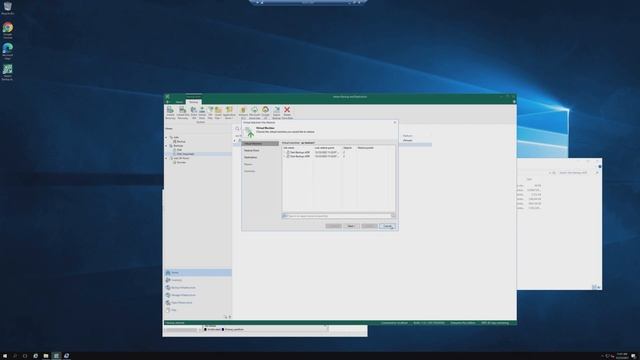640x360 pixels.
Task: Open the Files view in navigation pane
Action: tap(198, 310)
